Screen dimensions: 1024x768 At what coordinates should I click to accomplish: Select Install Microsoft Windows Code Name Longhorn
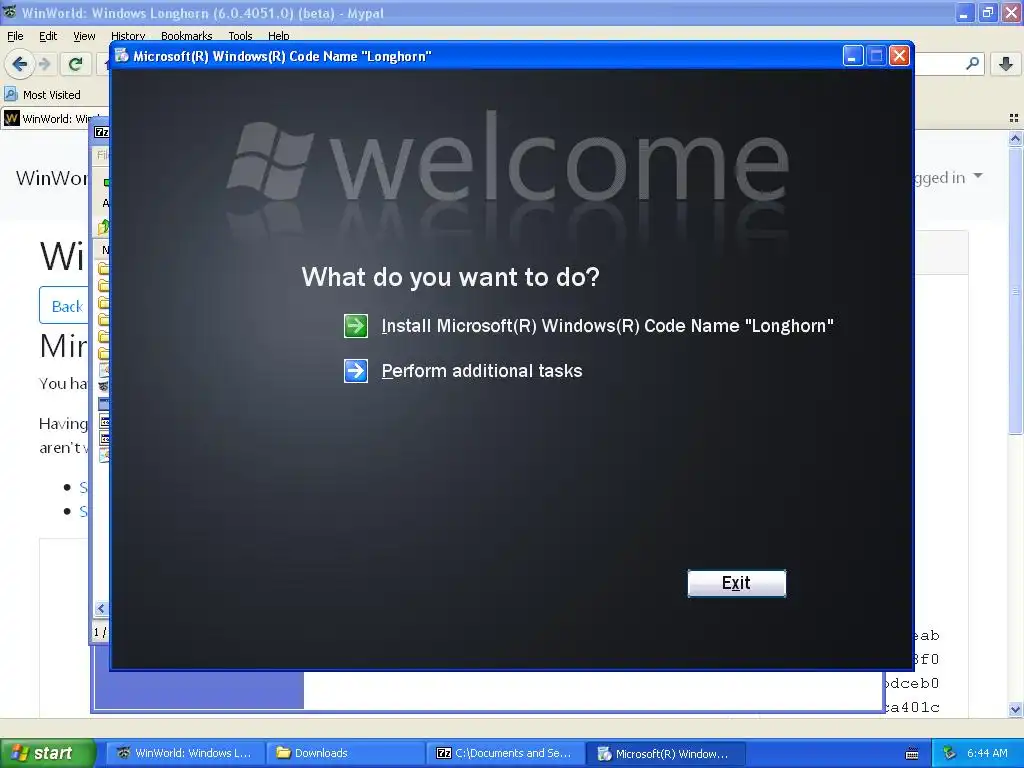tap(607, 325)
